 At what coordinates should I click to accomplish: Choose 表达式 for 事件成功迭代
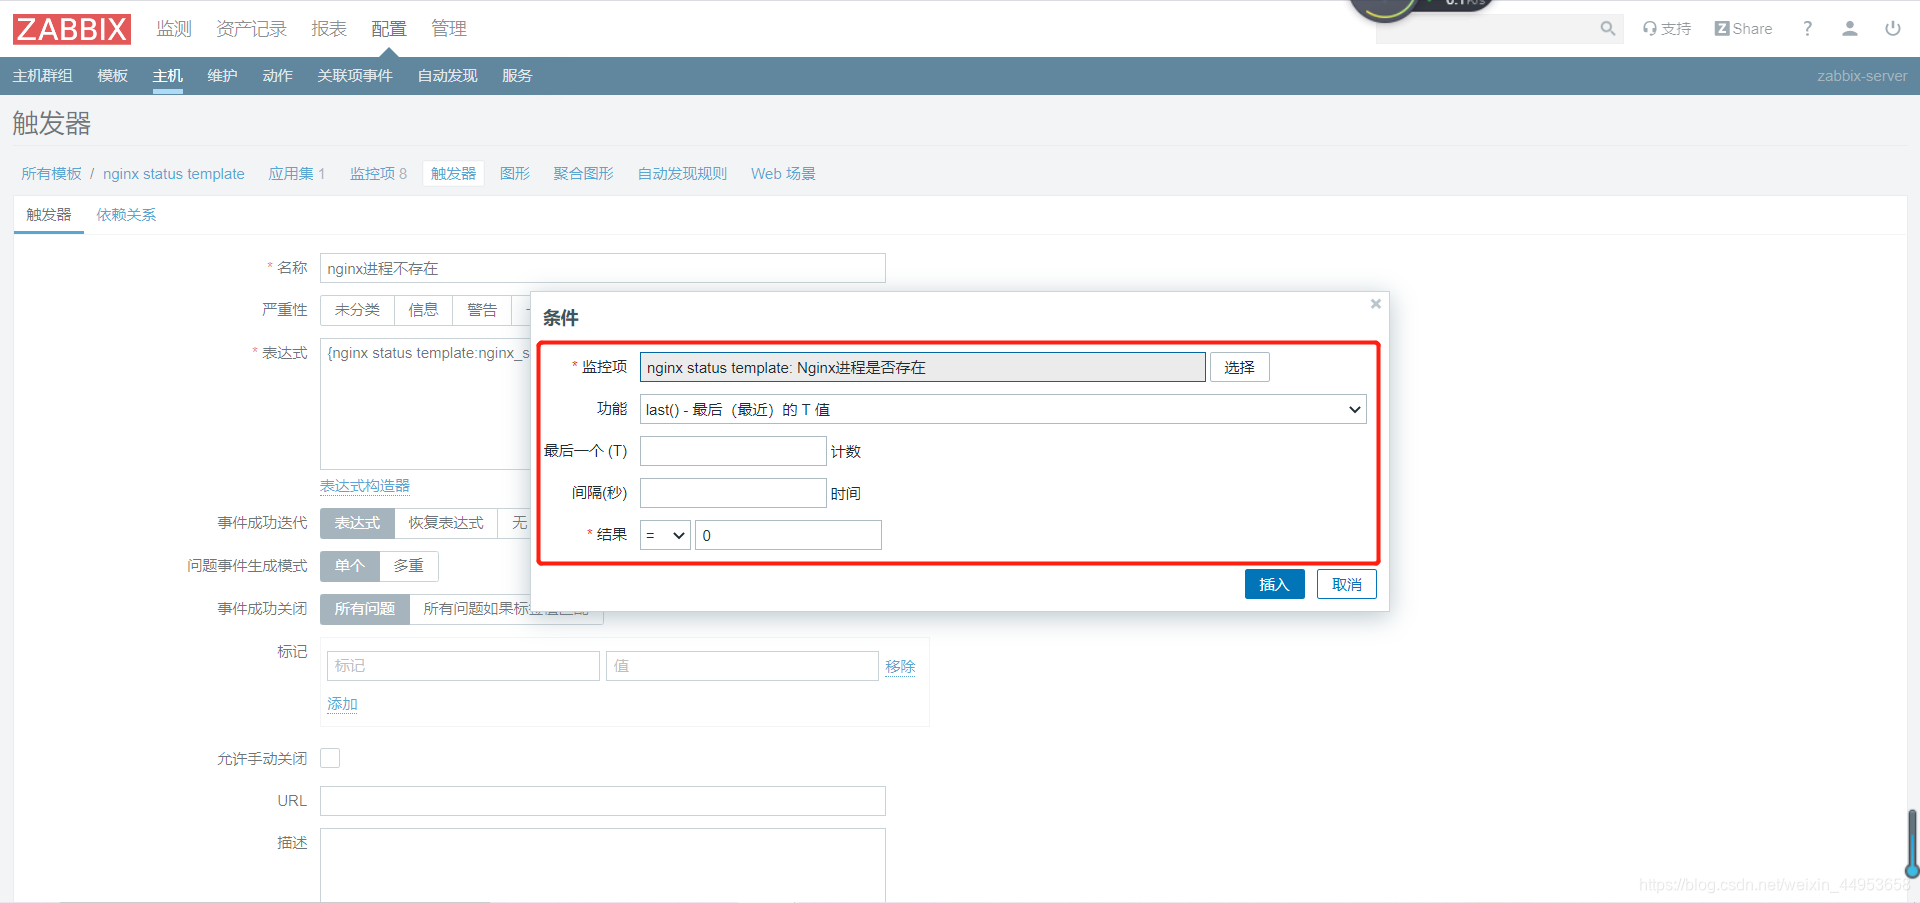click(x=357, y=523)
